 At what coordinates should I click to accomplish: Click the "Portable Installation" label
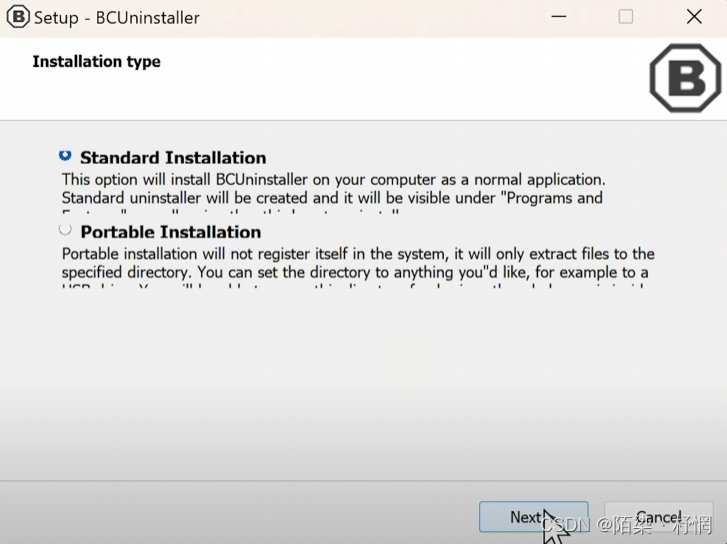tap(171, 232)
